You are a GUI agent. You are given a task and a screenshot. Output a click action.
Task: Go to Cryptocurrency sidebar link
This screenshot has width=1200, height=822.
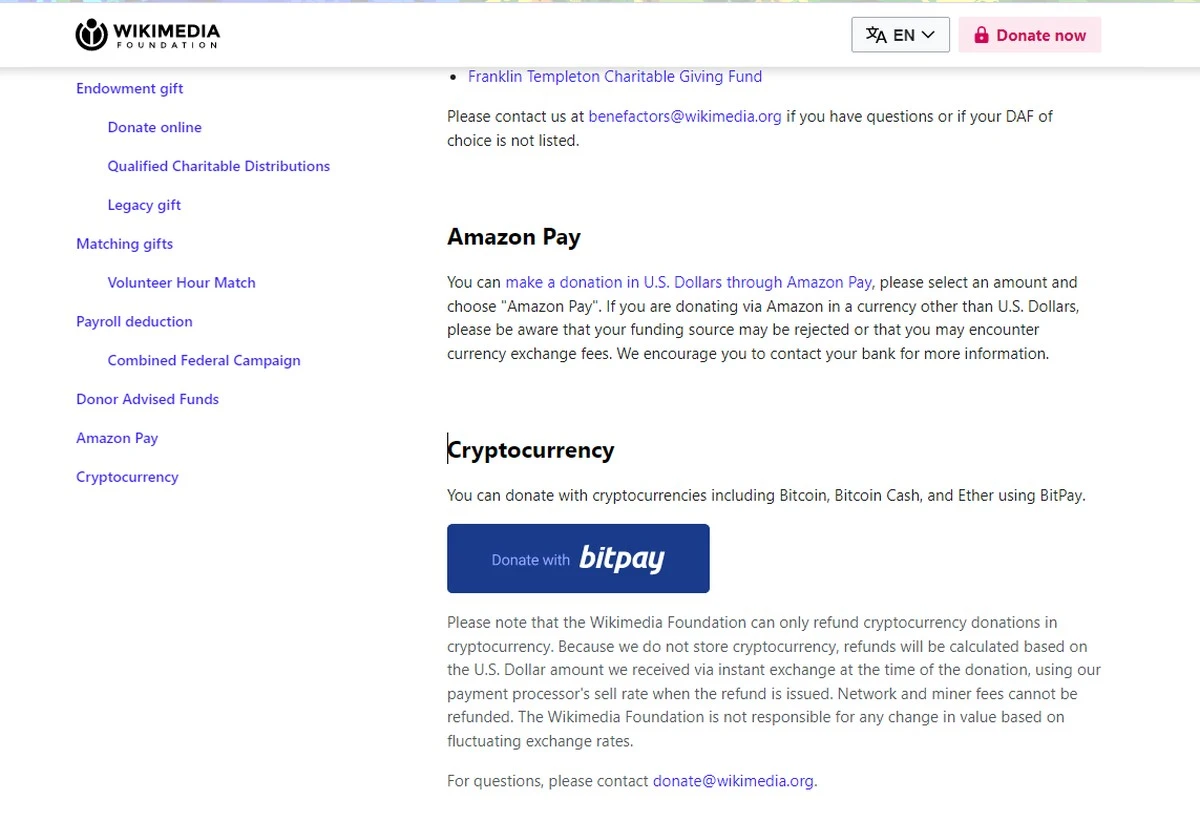[x=127, y=477]
